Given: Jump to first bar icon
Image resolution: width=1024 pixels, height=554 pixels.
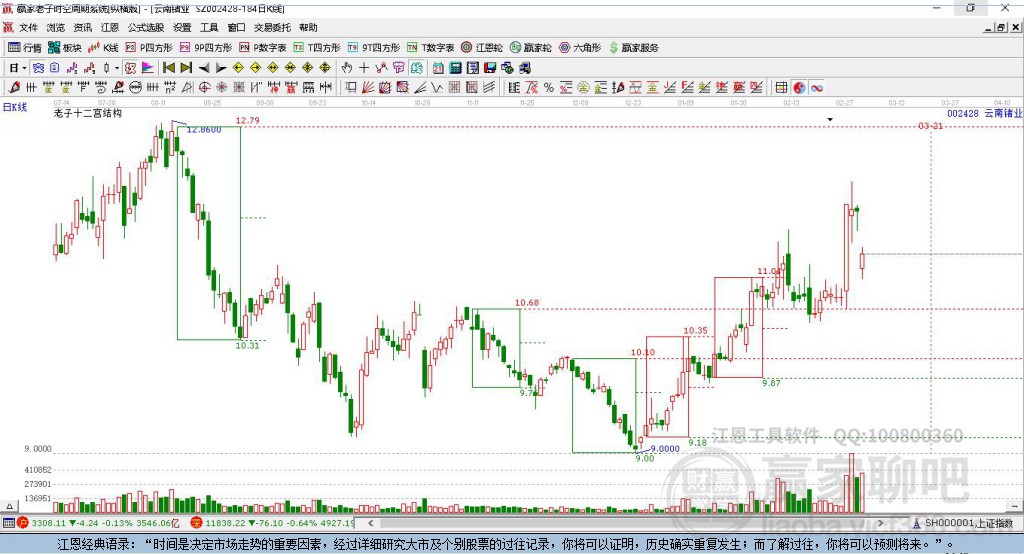Looking at the screenshot, I should (x=168, y=68).
